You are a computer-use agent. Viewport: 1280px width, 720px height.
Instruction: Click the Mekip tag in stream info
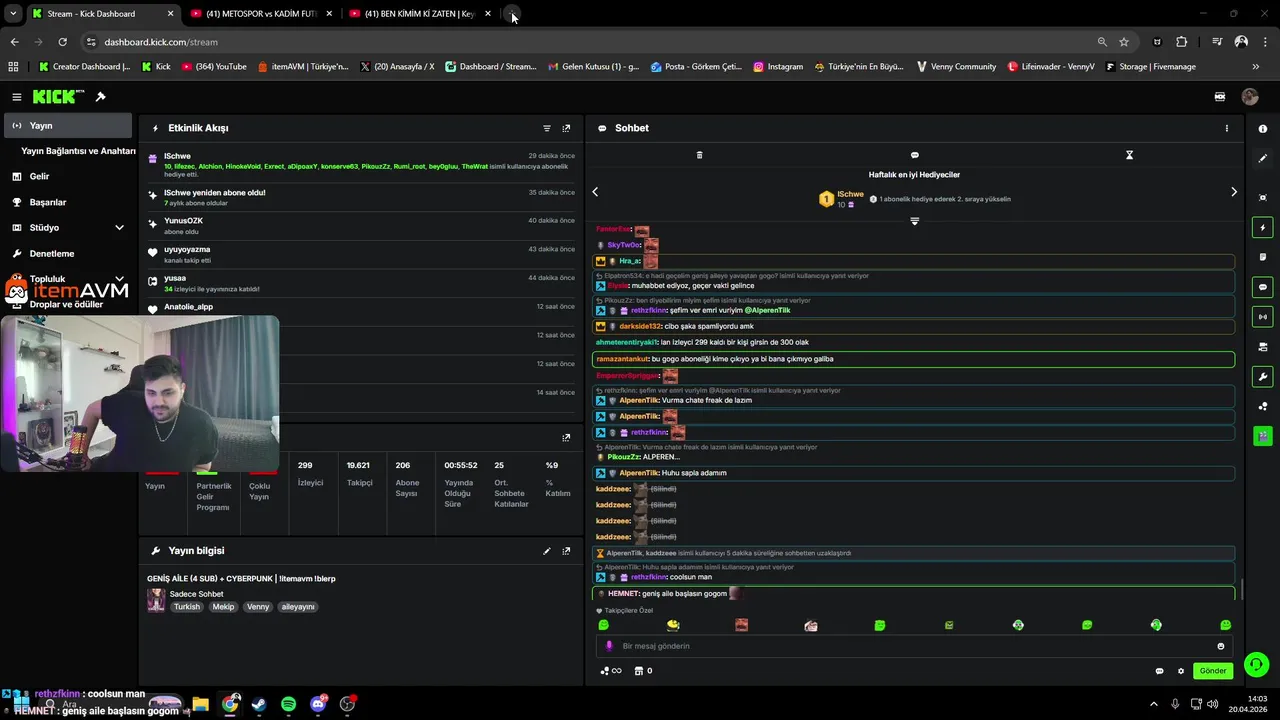[223, 607]
